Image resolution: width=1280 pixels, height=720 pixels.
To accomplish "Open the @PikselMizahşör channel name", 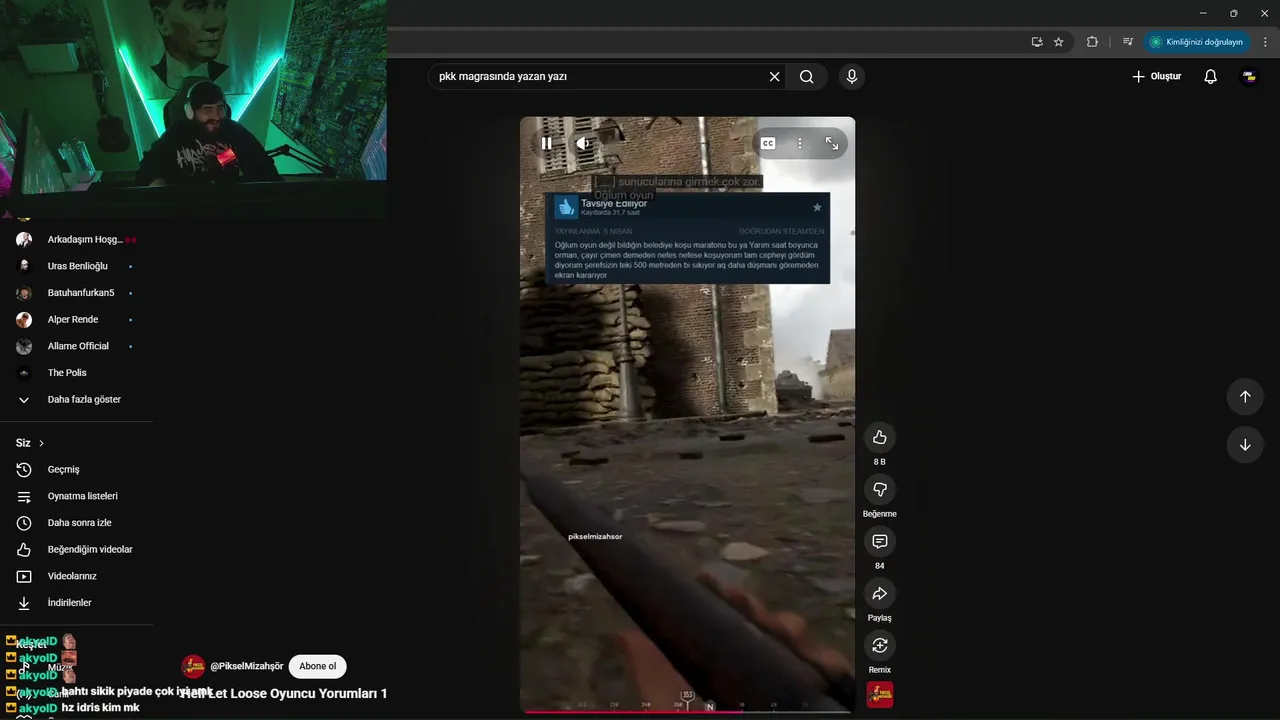I will tap(246, 666).
